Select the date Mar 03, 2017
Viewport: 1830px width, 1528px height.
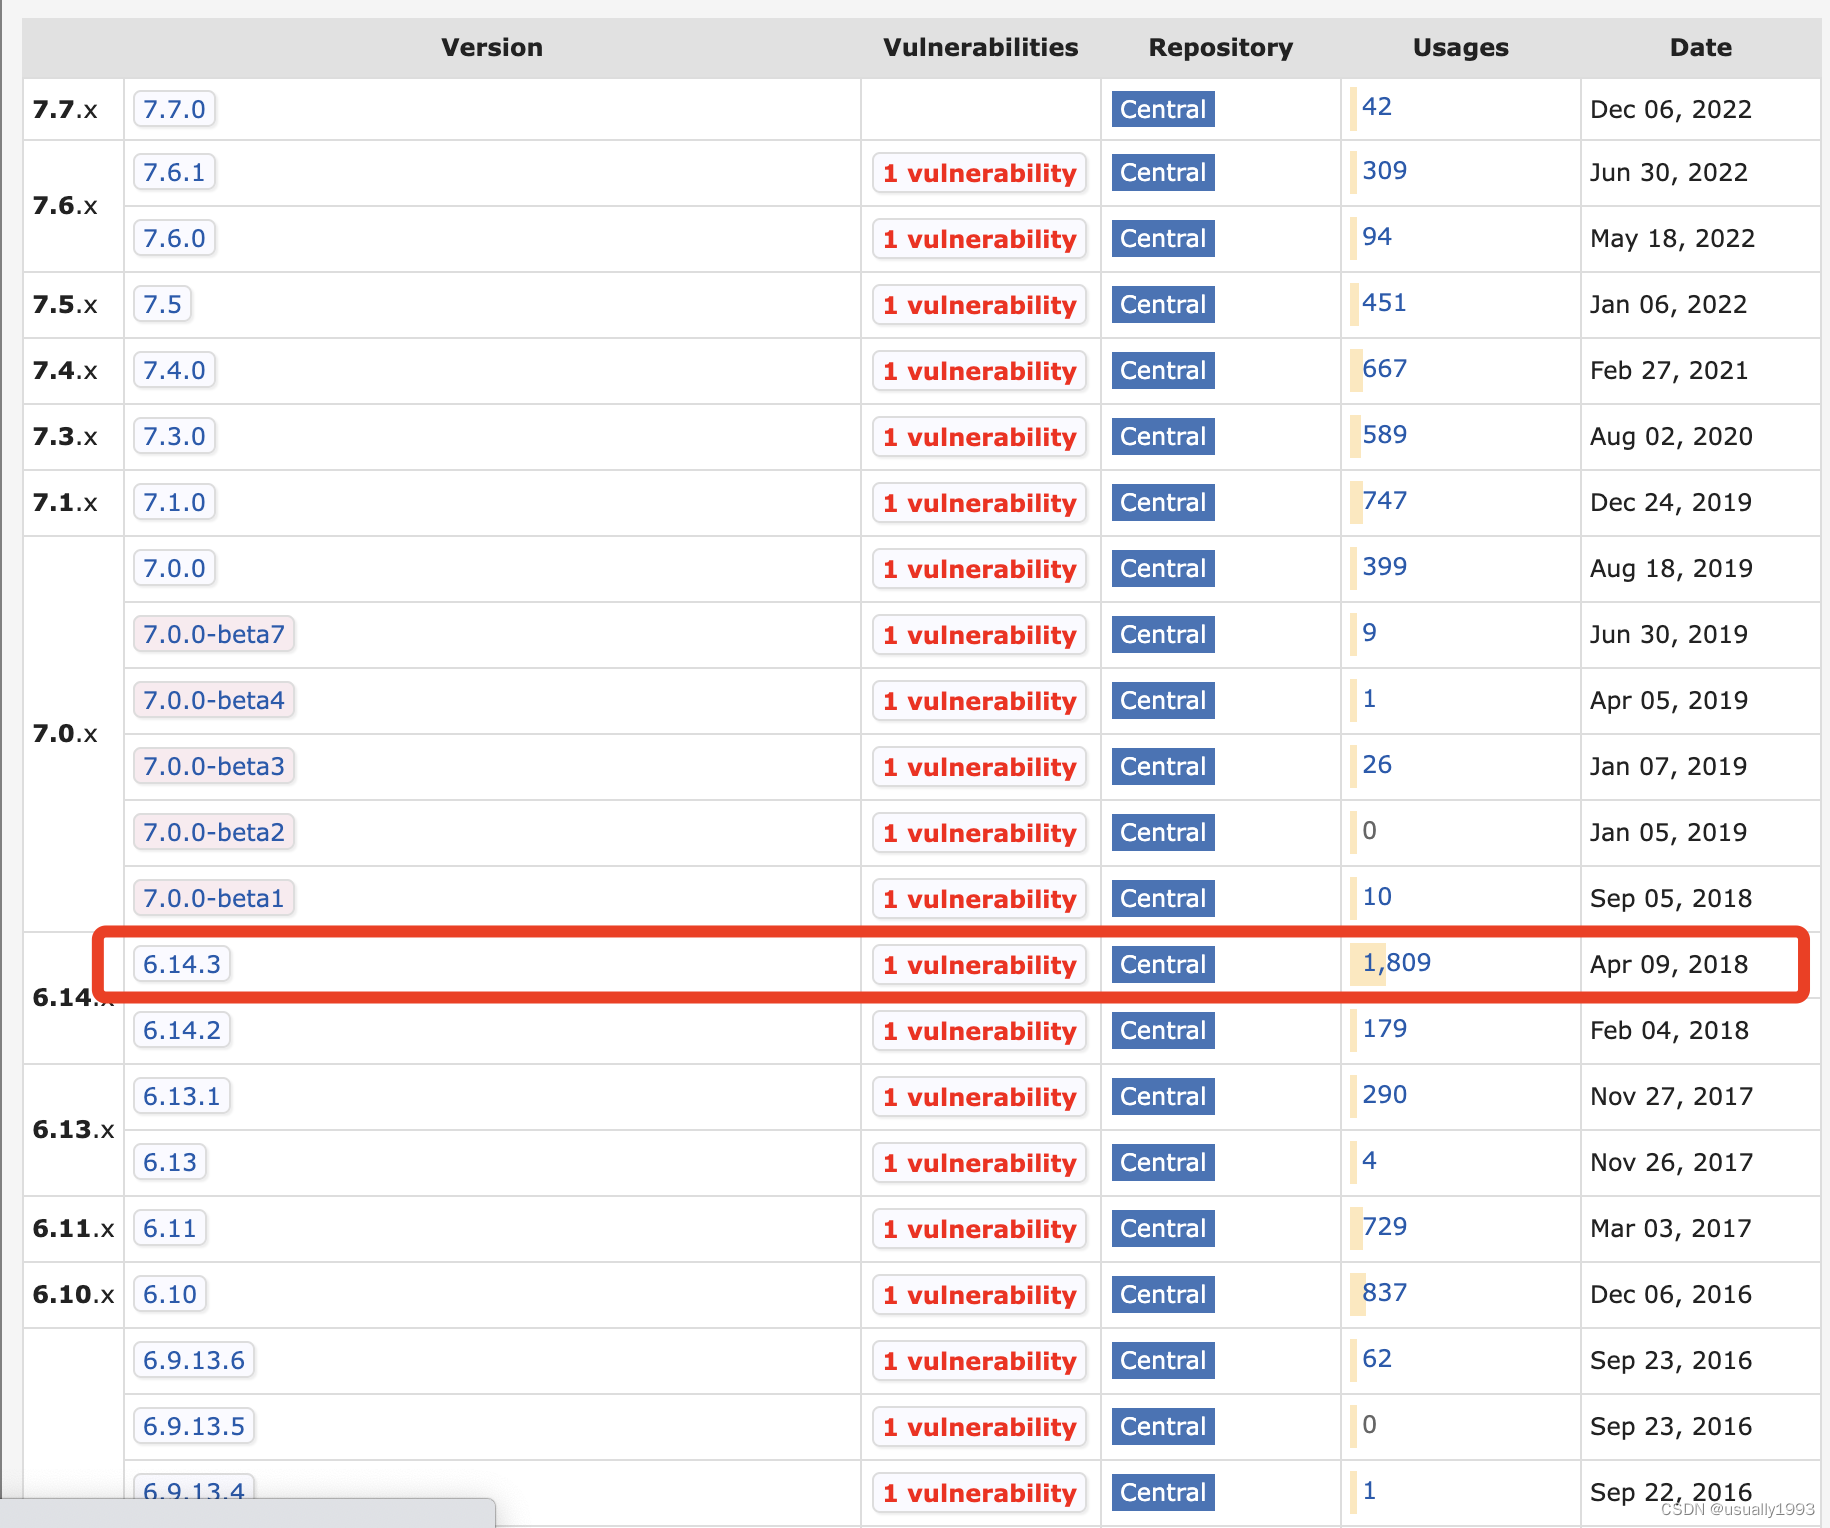pos(1671,1228)
